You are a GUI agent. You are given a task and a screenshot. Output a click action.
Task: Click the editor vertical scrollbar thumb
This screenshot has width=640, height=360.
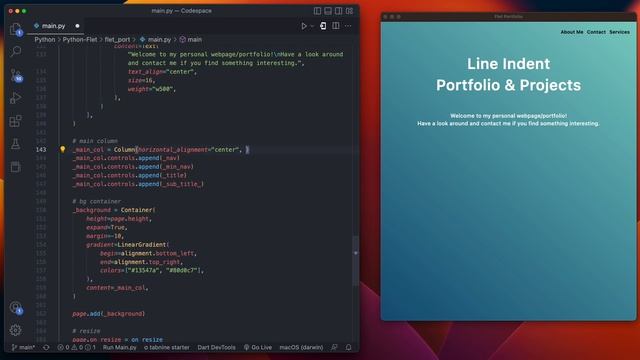[356, 261]
